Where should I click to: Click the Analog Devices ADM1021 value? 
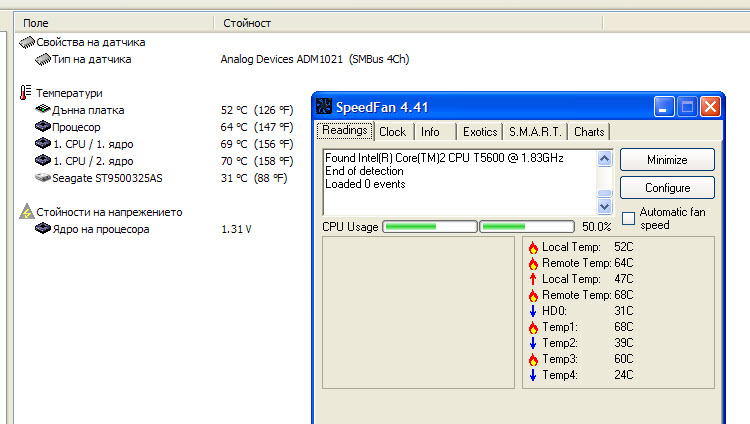tap(315, 59)
